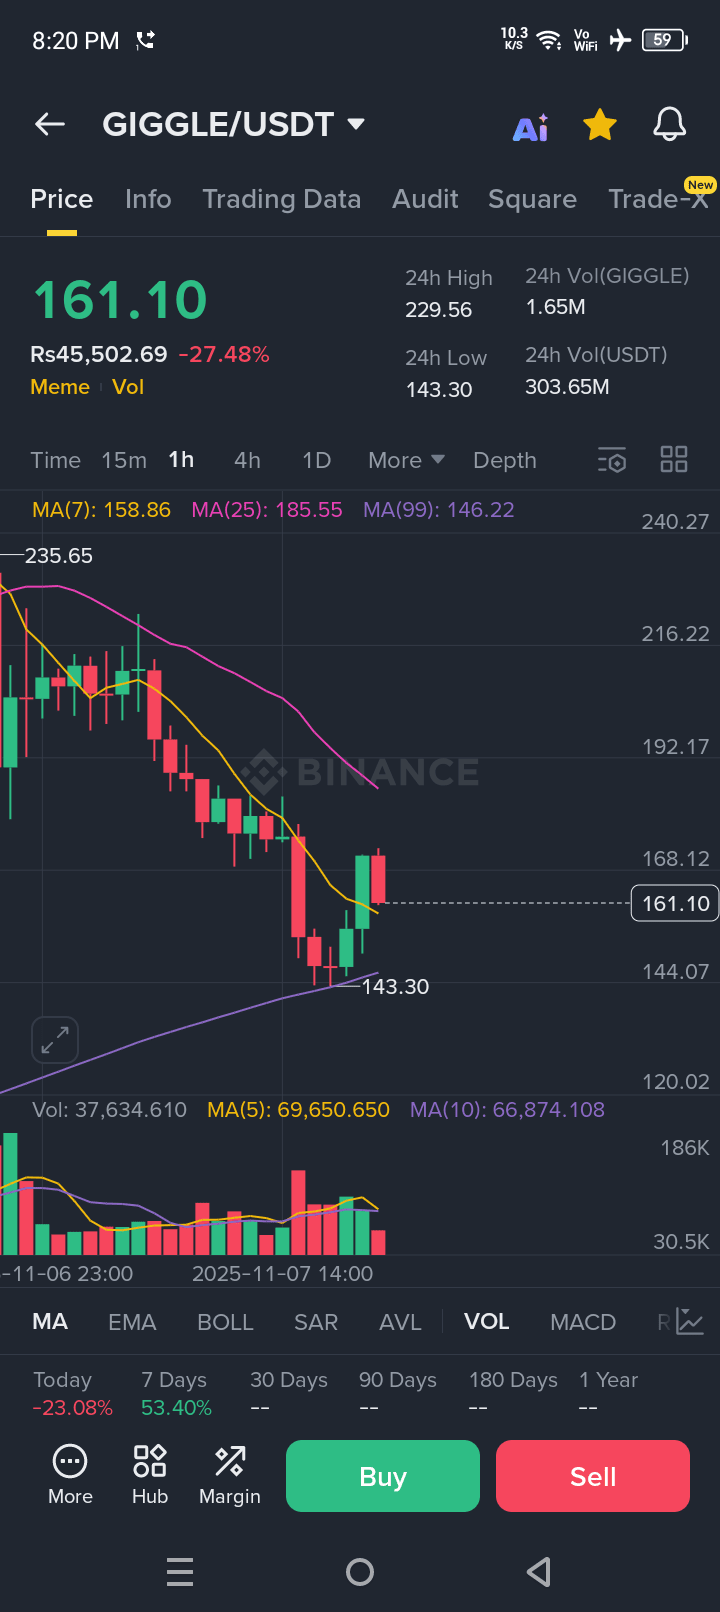This screenshot has width=720, height=1612.
Task: Tap the back arrow icon
Action: click(x=50, y=124)
